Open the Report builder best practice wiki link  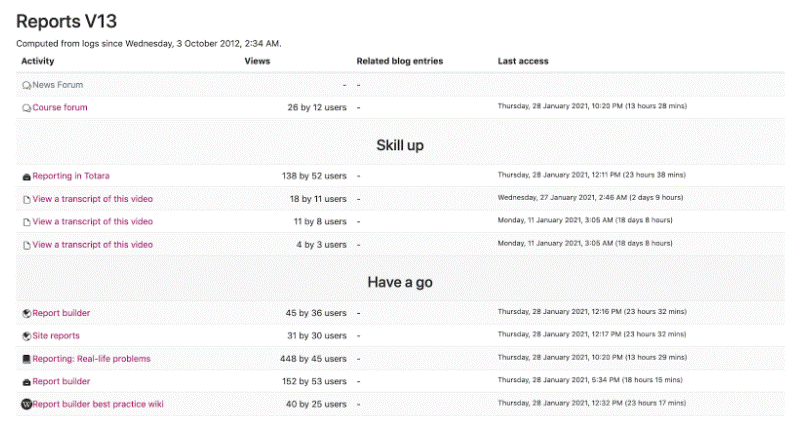tap(98, 404)
